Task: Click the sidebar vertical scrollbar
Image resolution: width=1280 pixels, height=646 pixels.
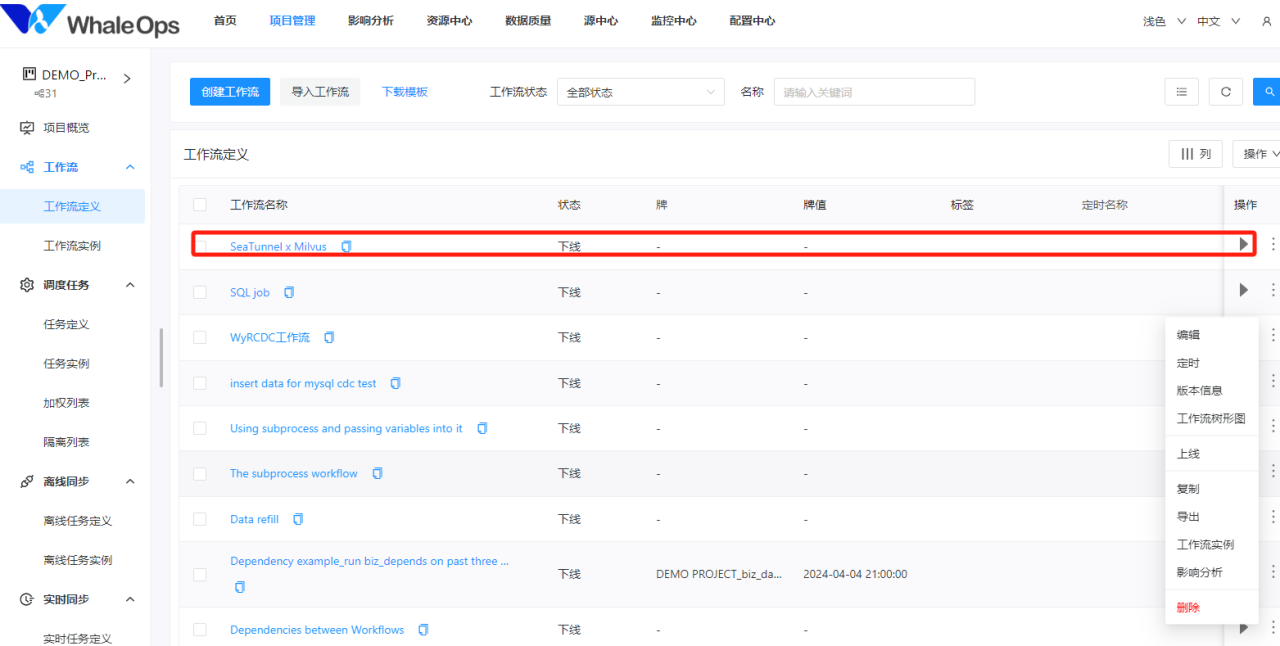Action: (161, 357)
